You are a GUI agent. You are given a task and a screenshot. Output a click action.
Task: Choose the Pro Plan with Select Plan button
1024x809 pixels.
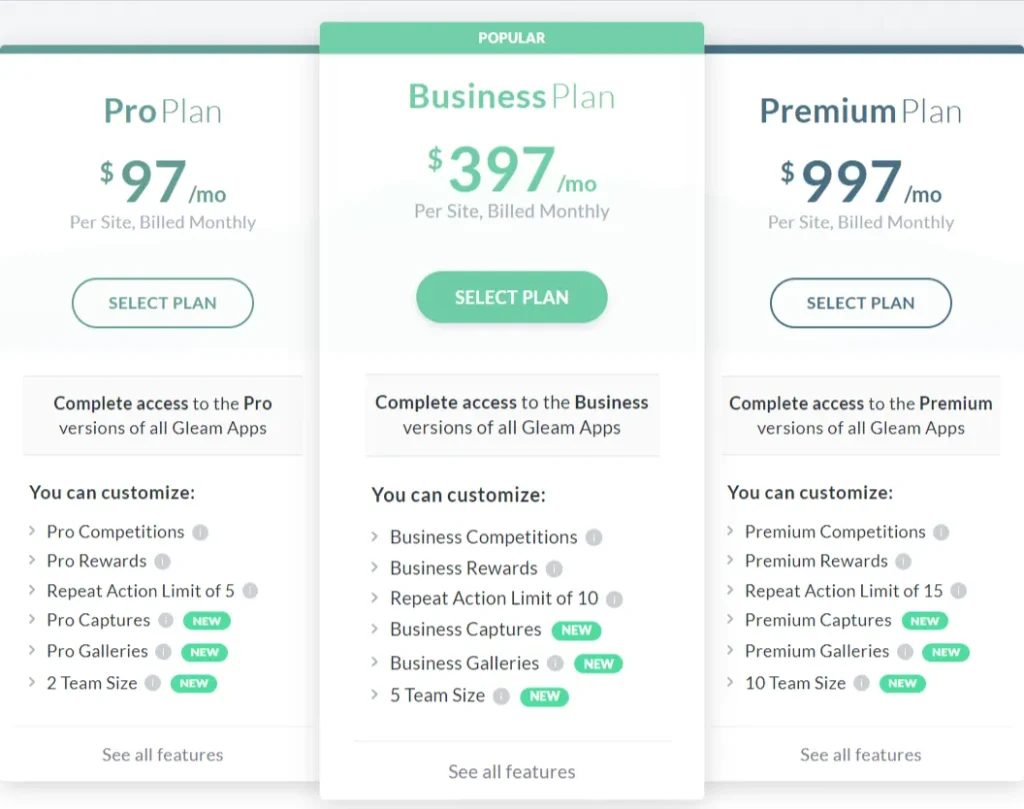pos(162,303)
